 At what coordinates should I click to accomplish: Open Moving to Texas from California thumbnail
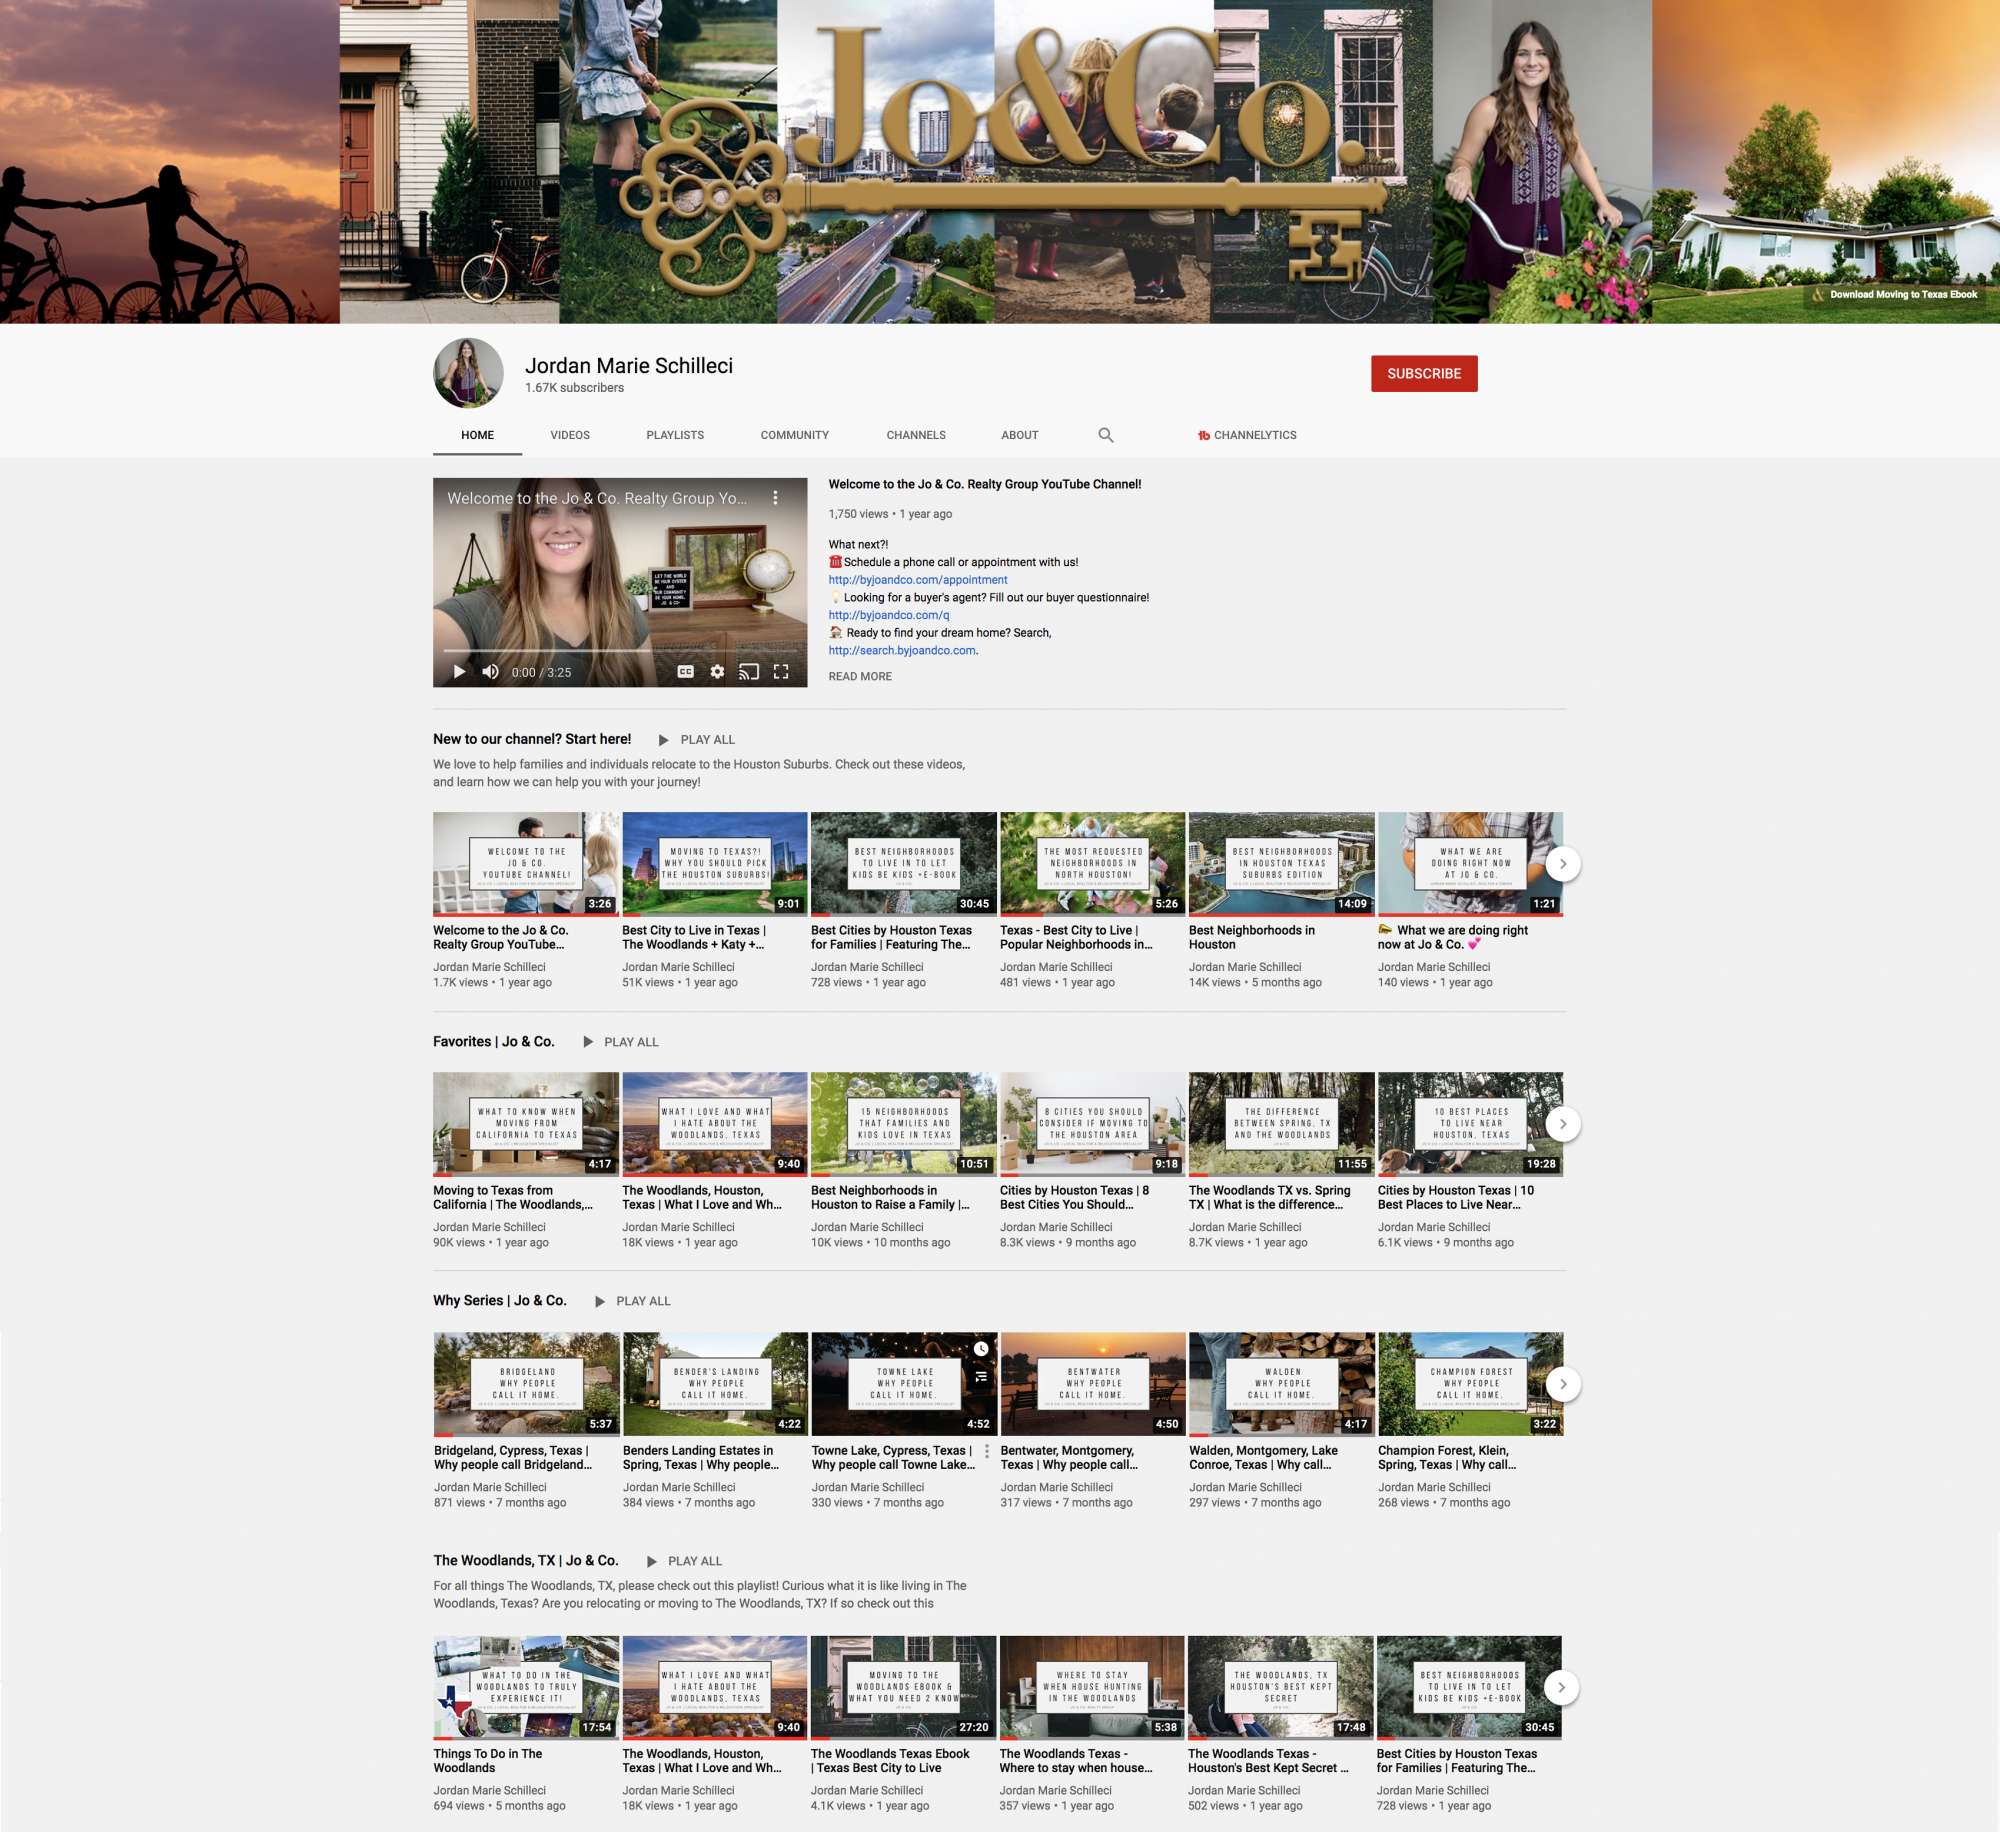(526, 1124)
